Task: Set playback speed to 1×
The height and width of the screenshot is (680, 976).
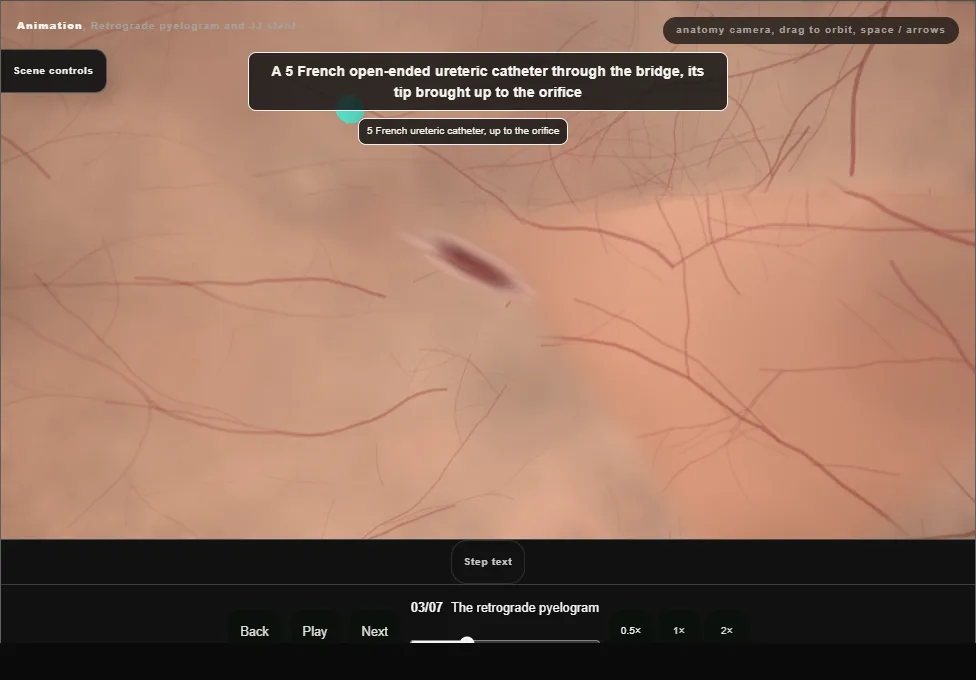Action: [678, 630]
